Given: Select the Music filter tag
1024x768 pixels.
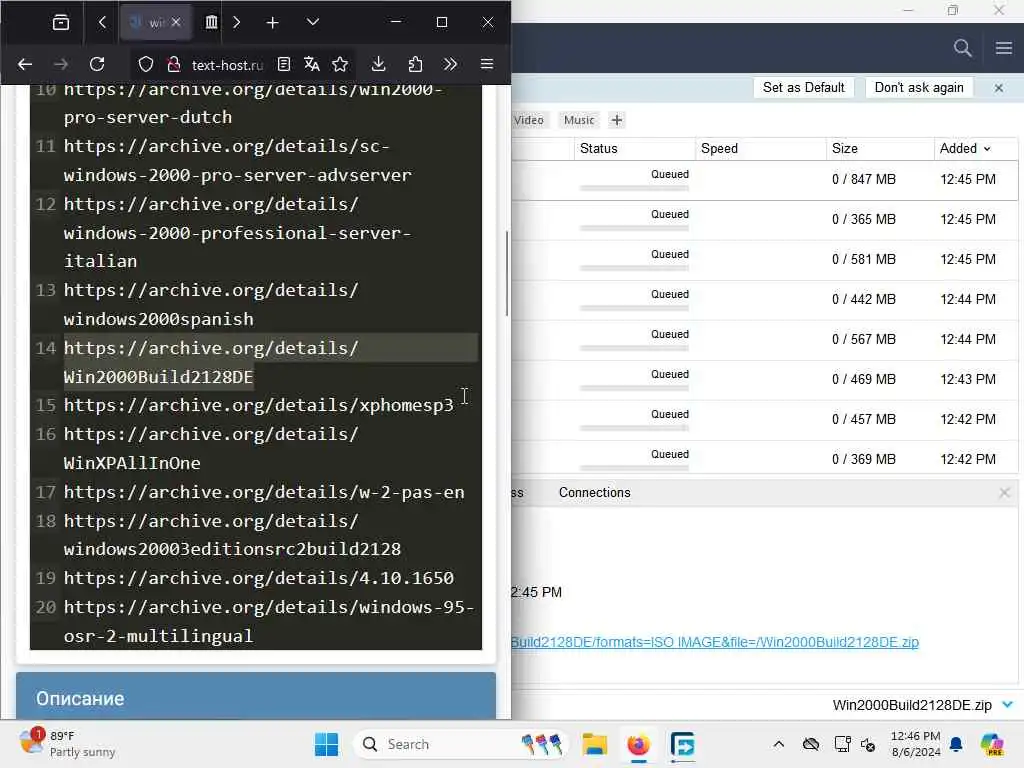Looking at the screenshot, I should coord(579,120).
